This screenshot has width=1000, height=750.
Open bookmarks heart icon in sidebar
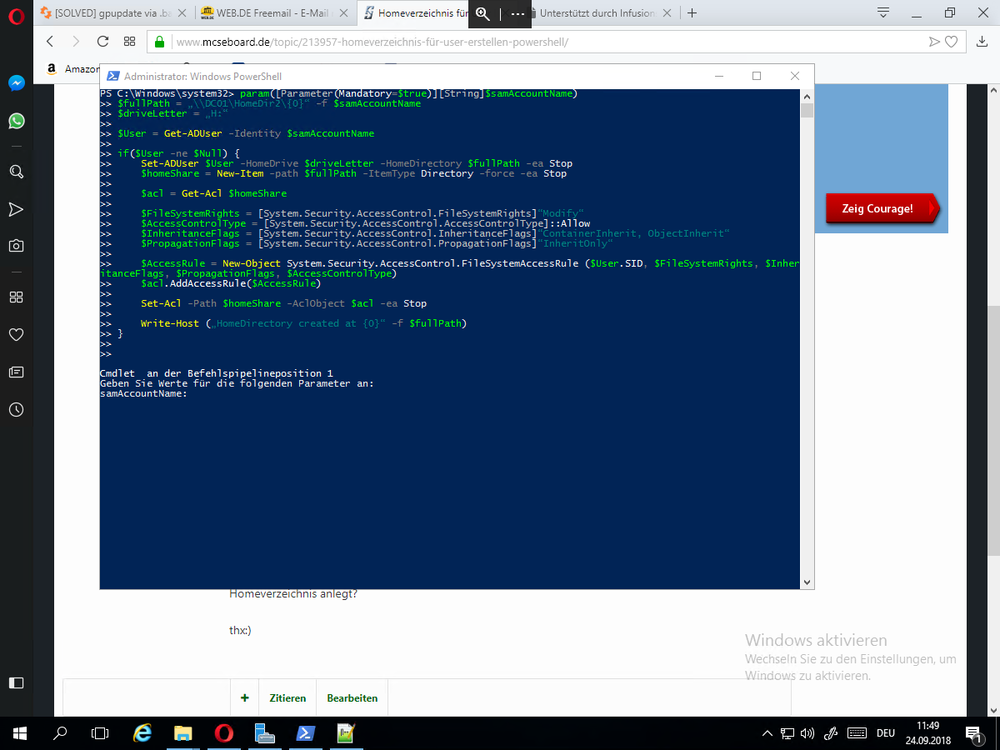tap(16, 334)
